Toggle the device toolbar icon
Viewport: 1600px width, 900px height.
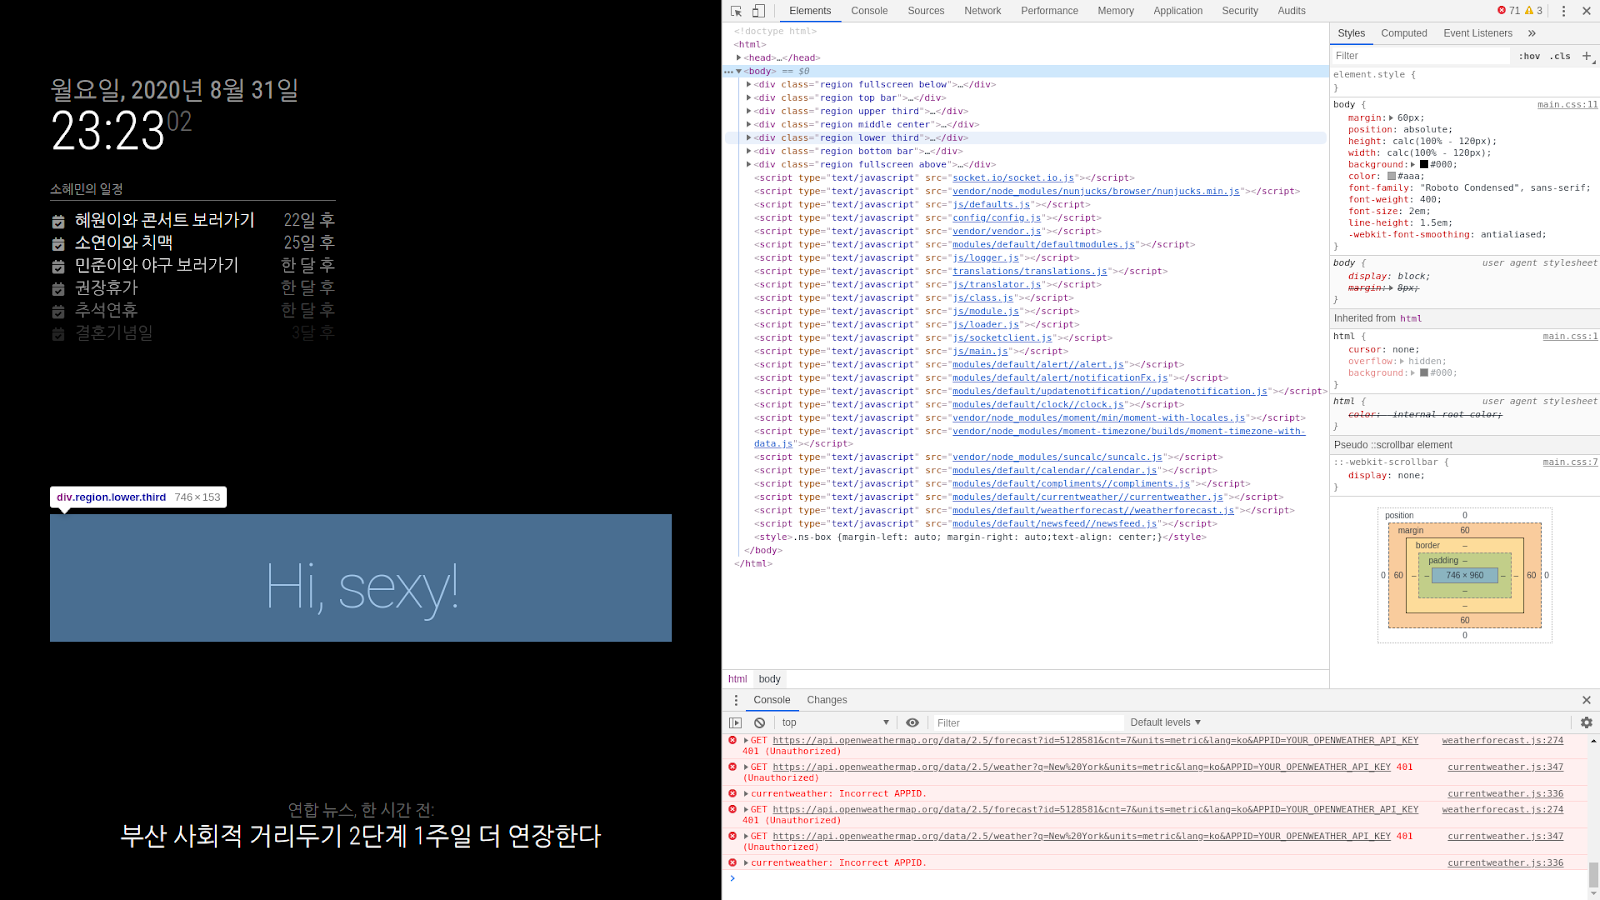[758, 11]
